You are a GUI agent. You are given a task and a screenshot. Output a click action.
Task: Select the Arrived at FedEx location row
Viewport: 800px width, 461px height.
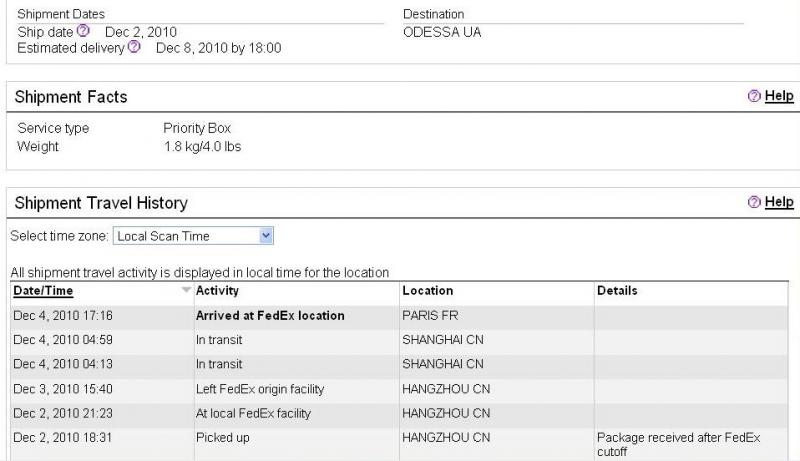270,316
